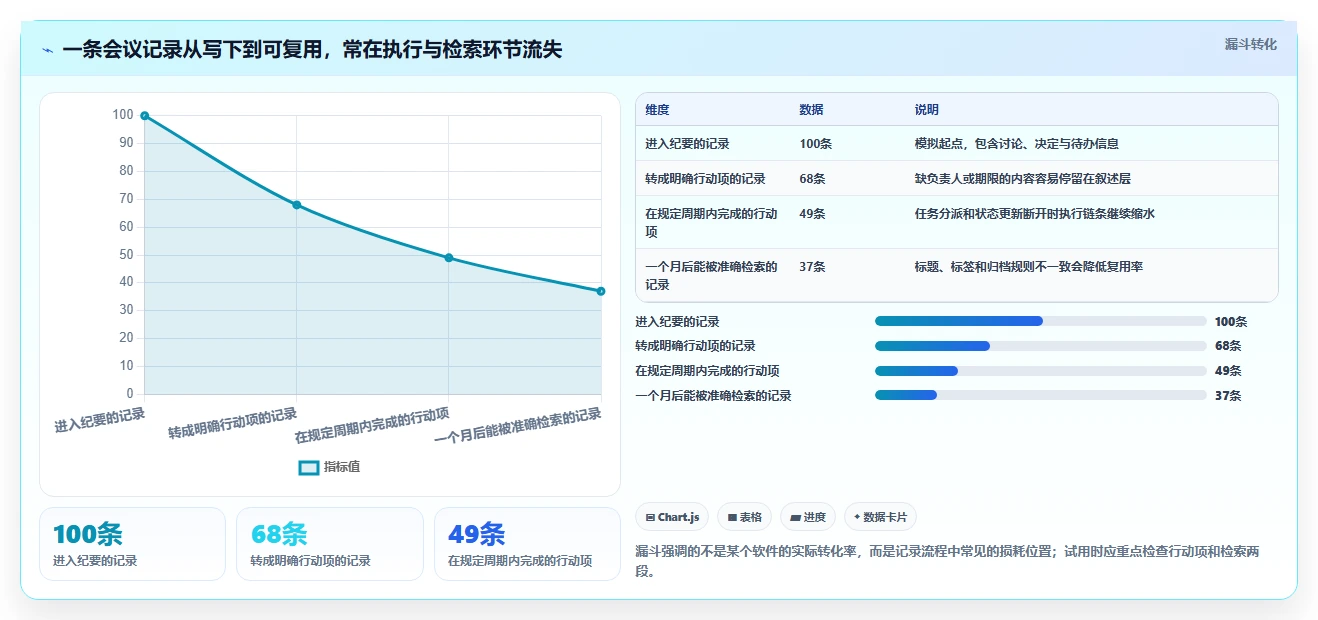The width and height of the screenshot is (1318, 620).
Task: Click the 68条 stat card
Action: [330, 544]
